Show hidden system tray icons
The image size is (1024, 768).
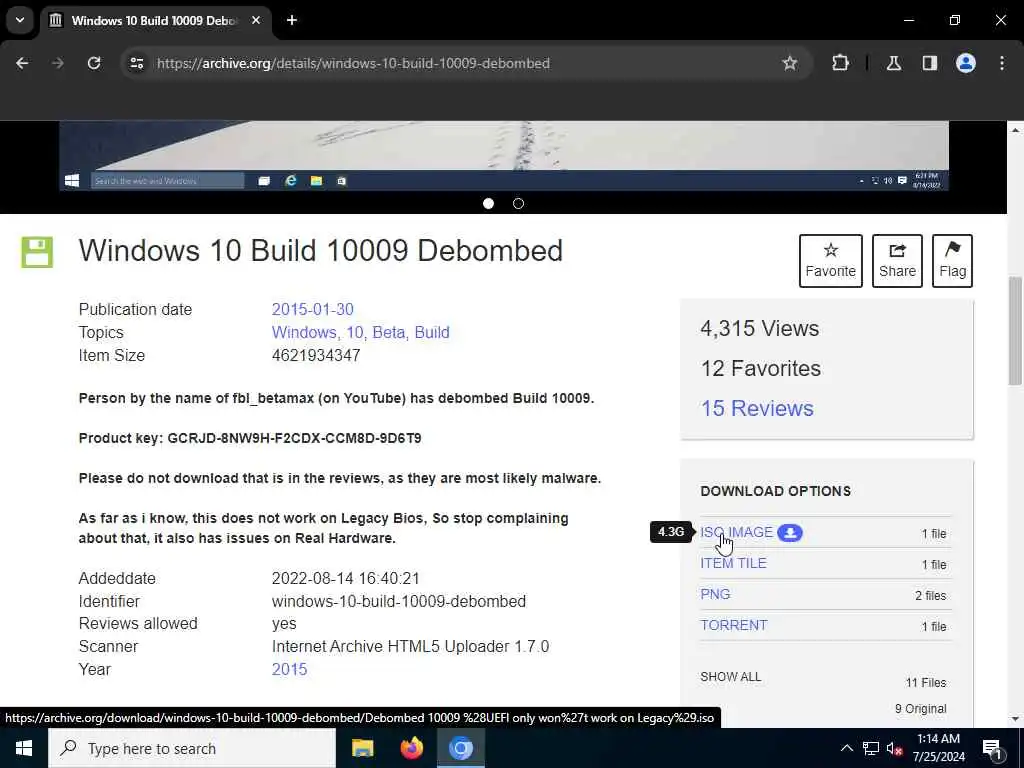[846, 748]
